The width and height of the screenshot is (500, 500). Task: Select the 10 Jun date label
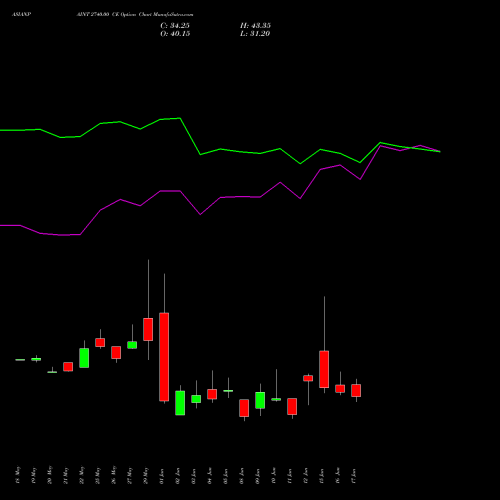tap(274, 476)
